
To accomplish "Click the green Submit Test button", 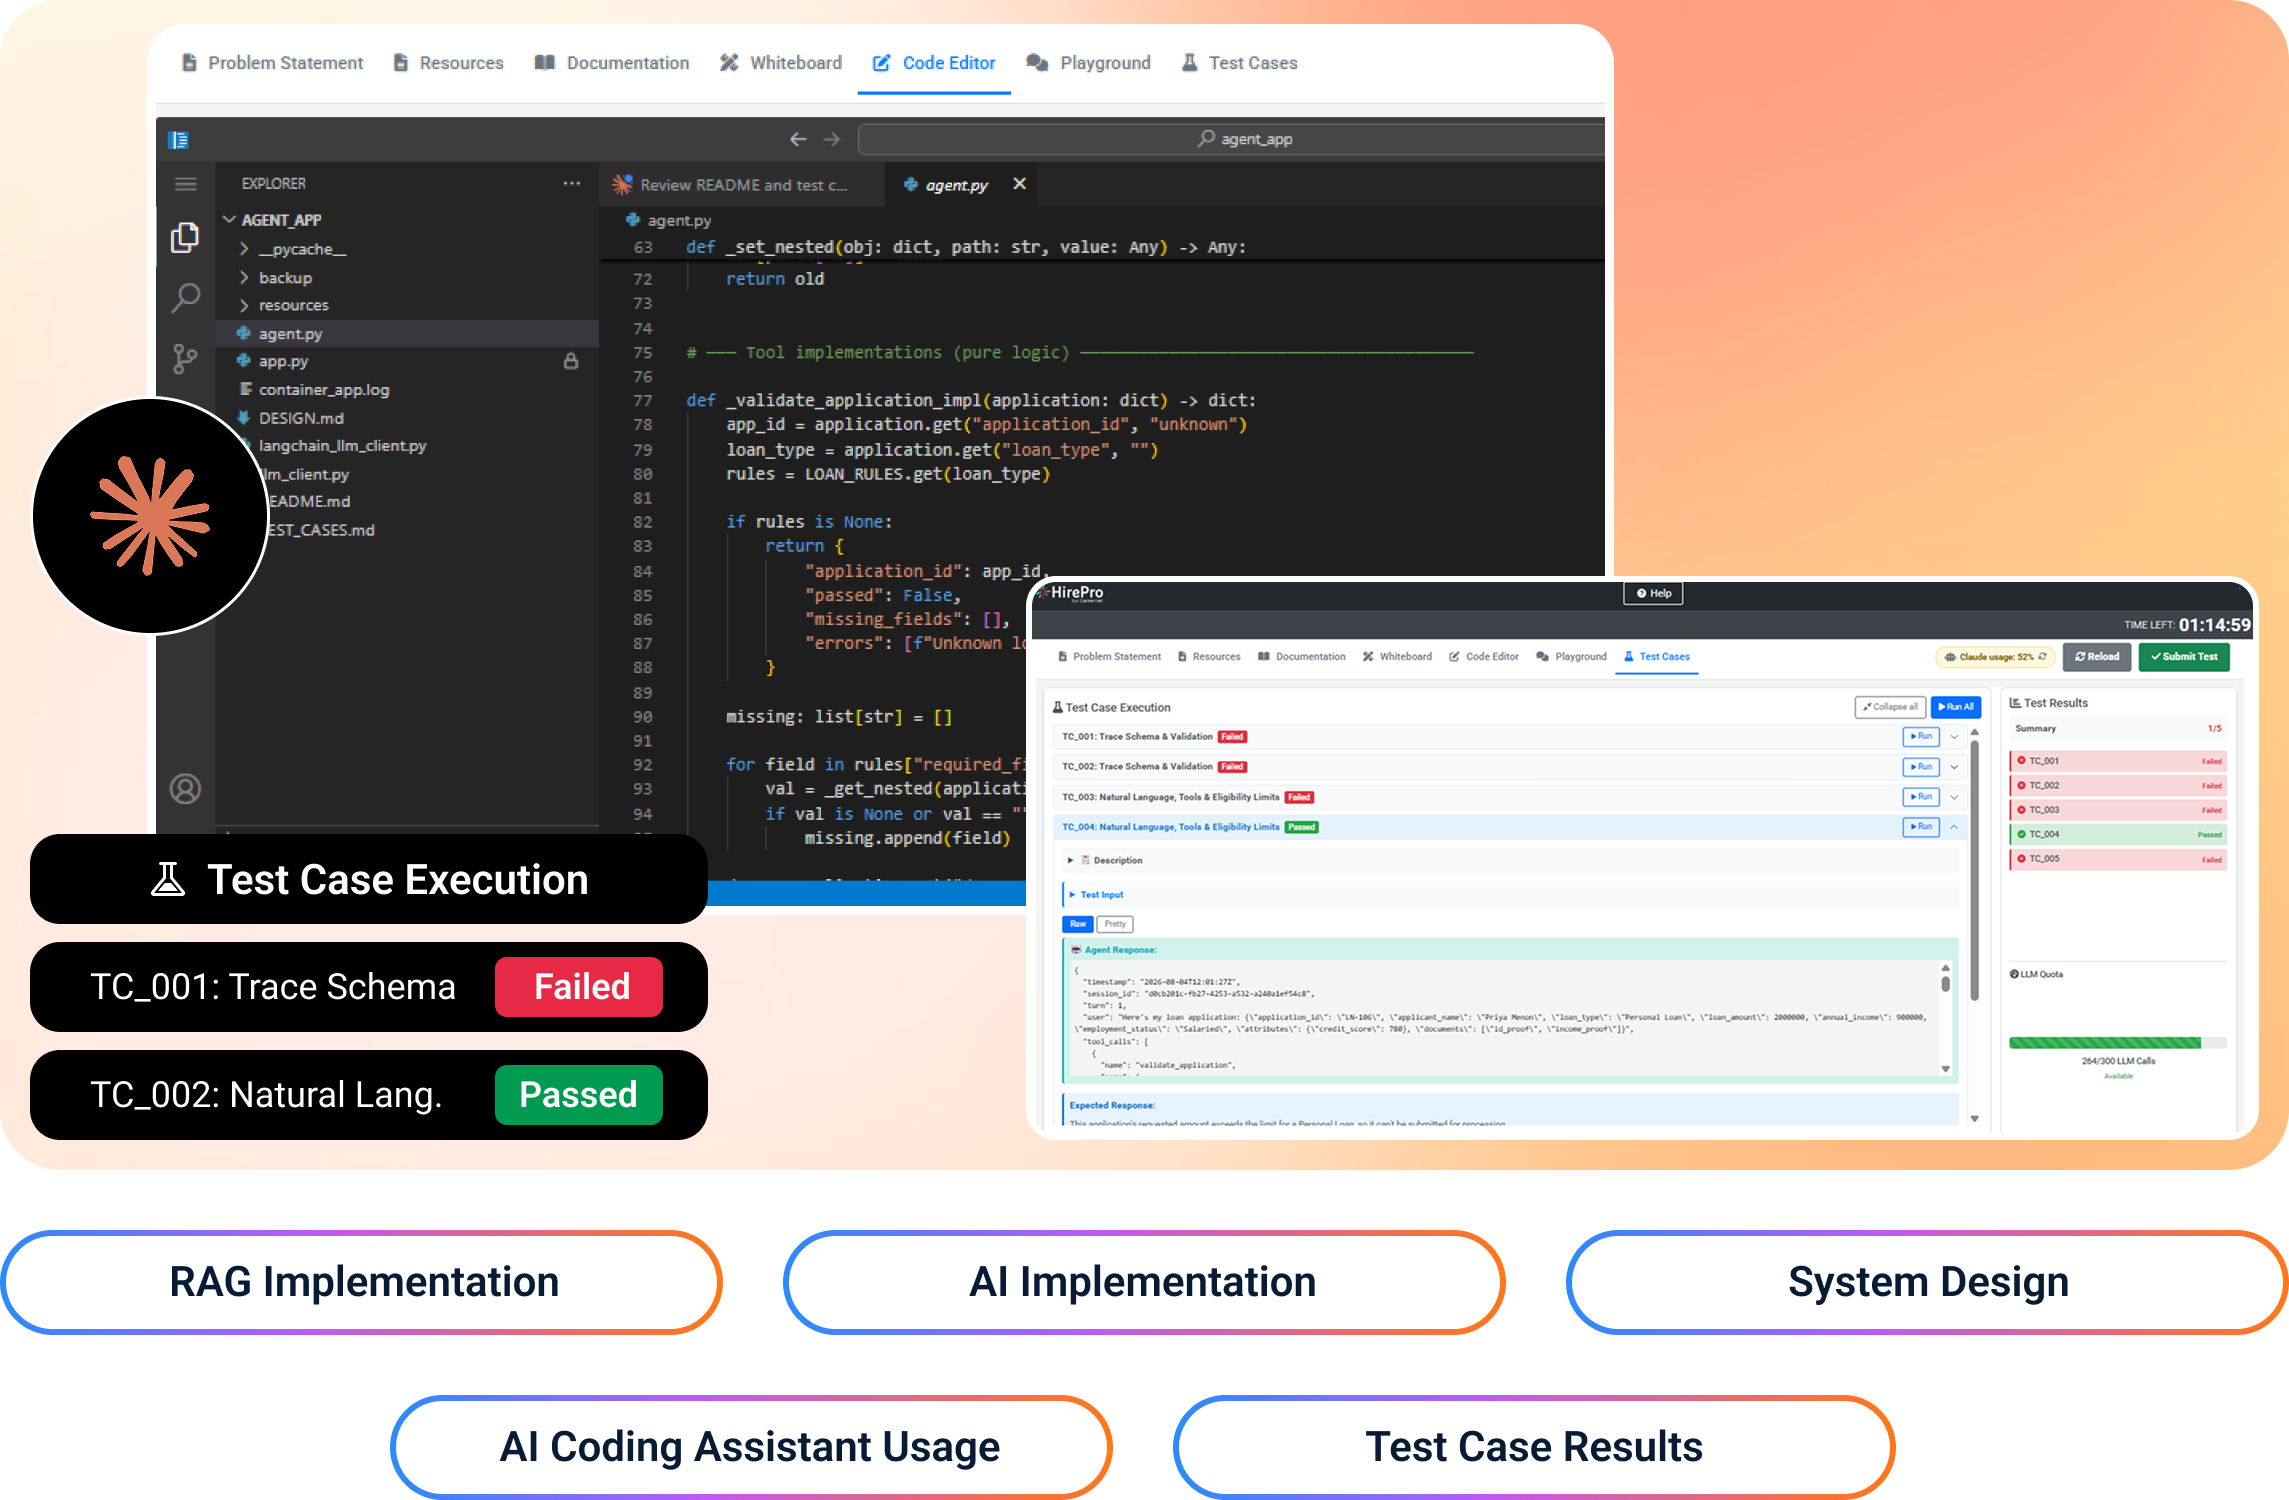I will tap(2184, 657).
